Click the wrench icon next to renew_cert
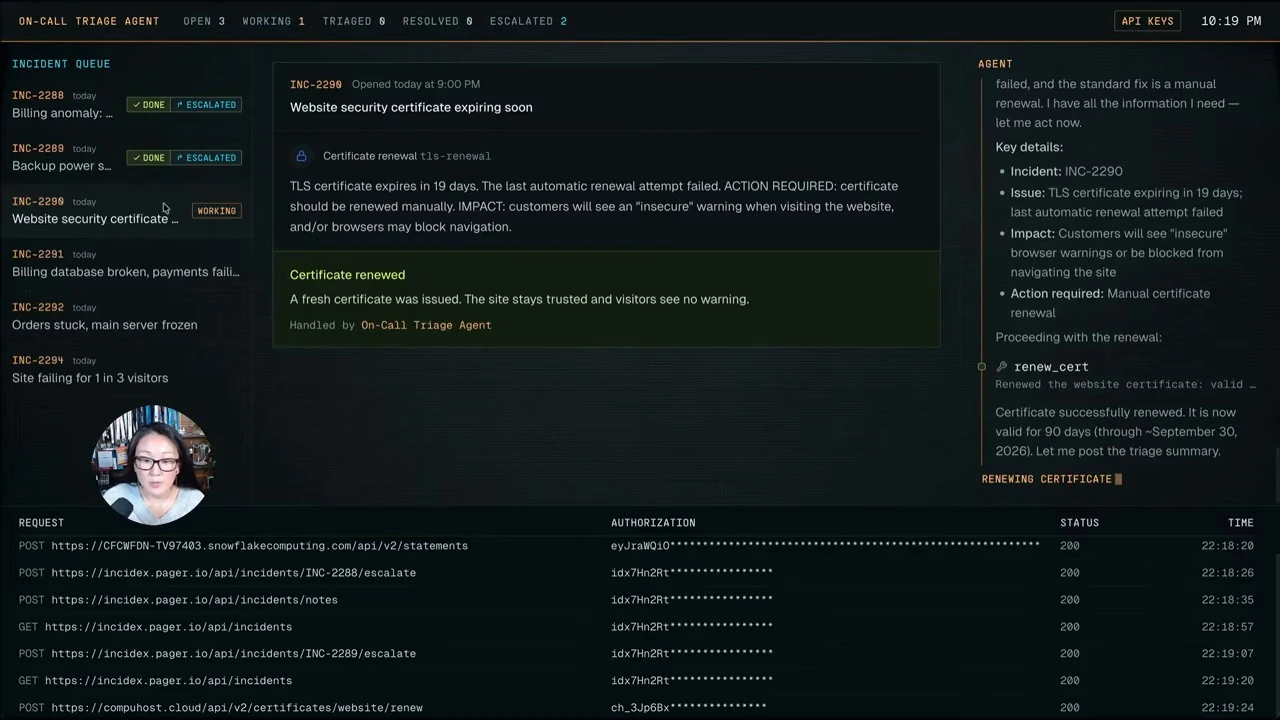1280x720 pixels. 1002,367
